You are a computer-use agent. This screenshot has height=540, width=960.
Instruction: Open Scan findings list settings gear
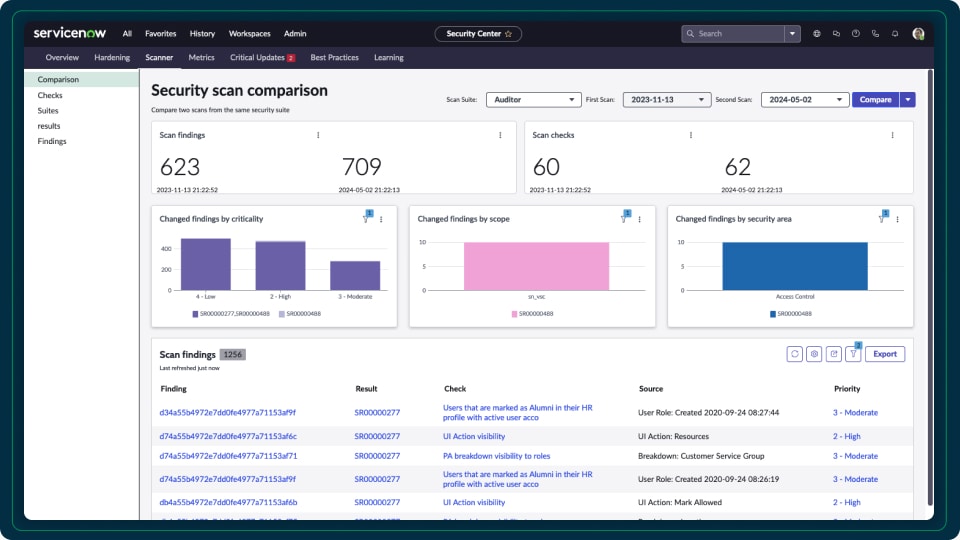(x=814, y=354)
